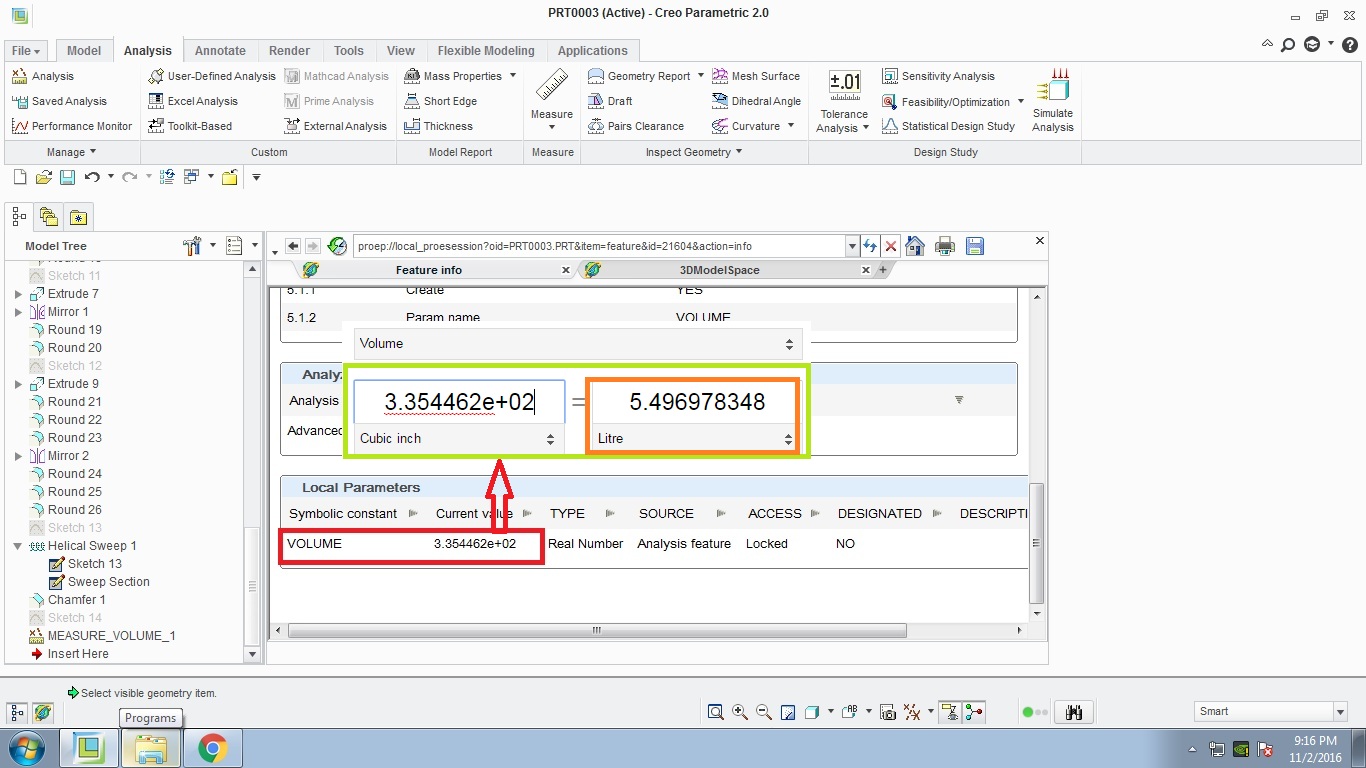Open the Flexible Modeling tab
Screen dimensions: 1366x768
click(x=486, y=51)
